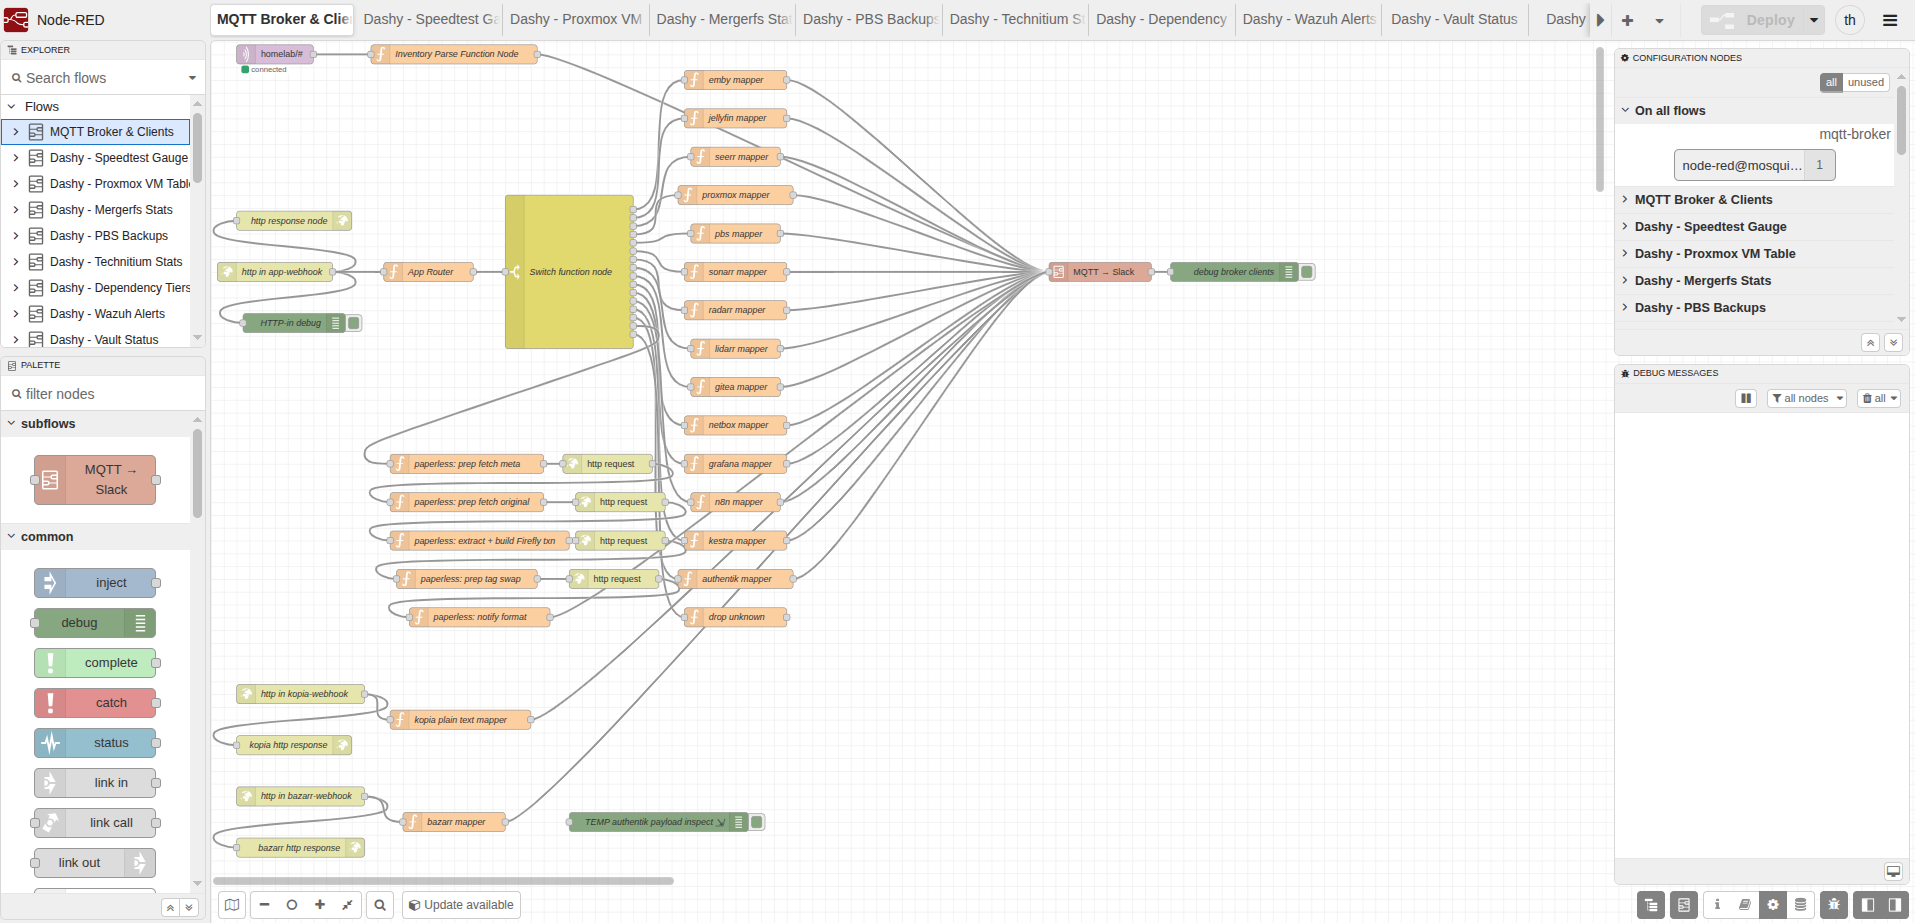The height and width of the screenshot is (923, 1915).
Task: Add a new flow tab
Action: tap(1627, 20)
